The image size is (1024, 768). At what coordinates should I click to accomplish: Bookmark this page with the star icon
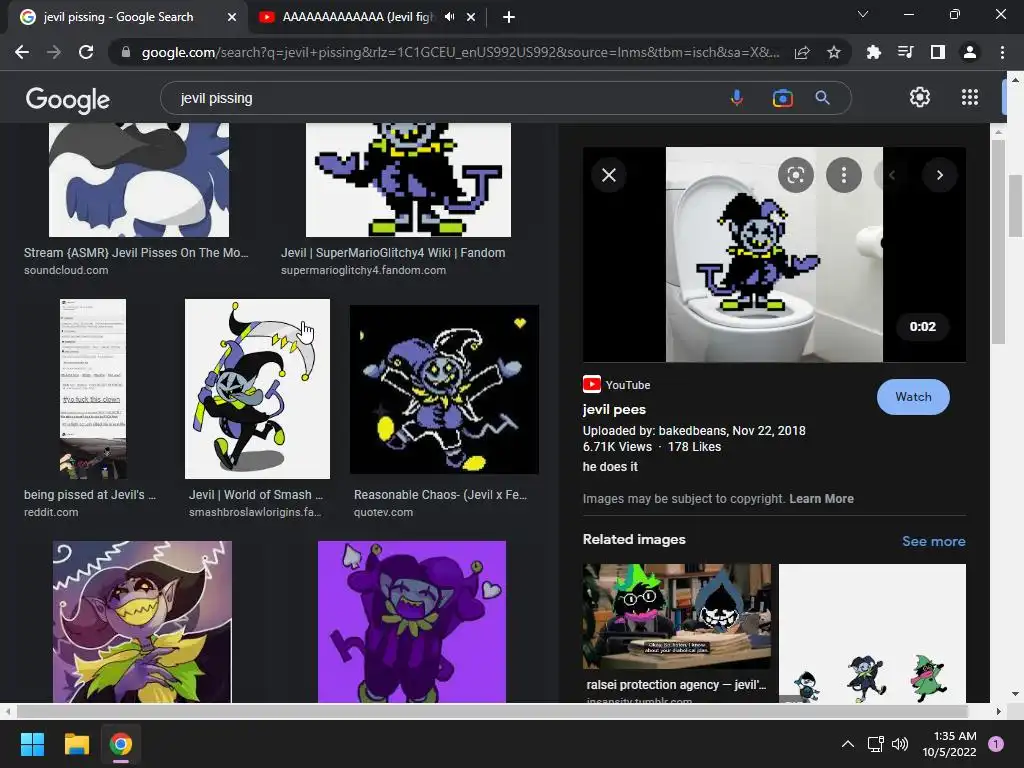[834, 52]
